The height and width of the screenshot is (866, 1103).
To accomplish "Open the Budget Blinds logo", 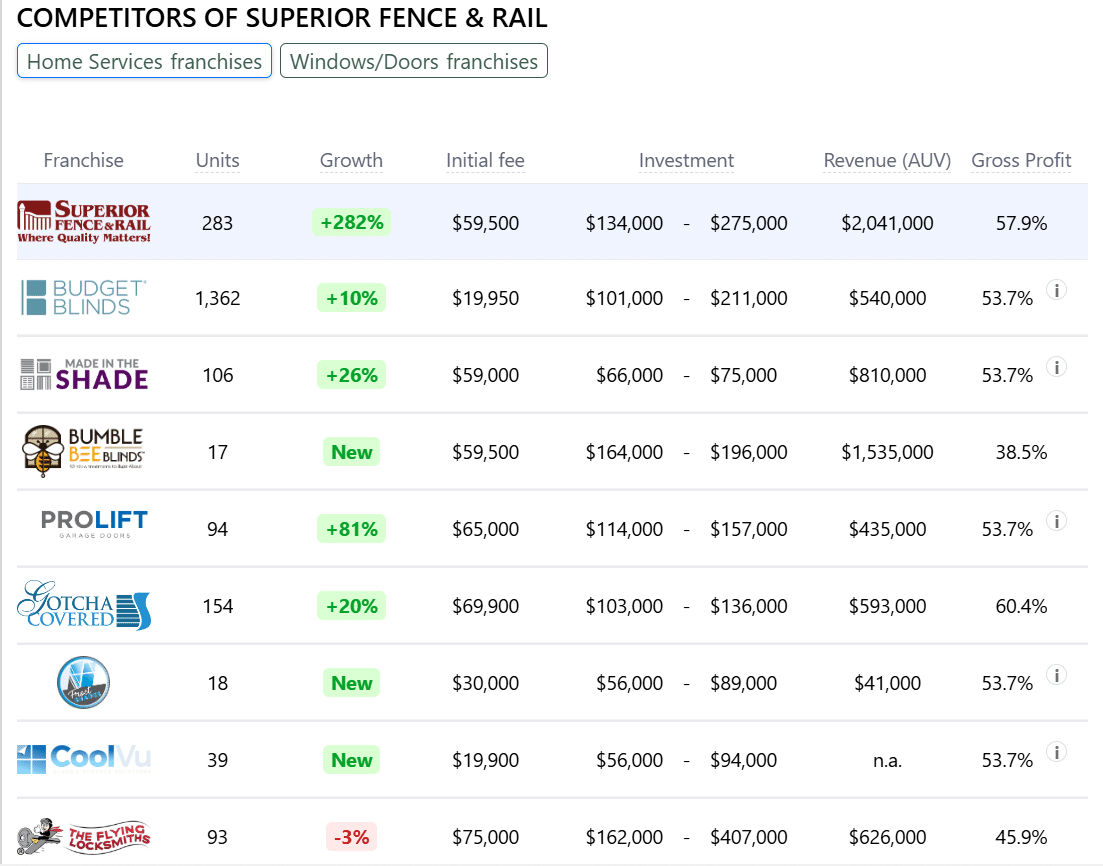I will tap(84, 298).
